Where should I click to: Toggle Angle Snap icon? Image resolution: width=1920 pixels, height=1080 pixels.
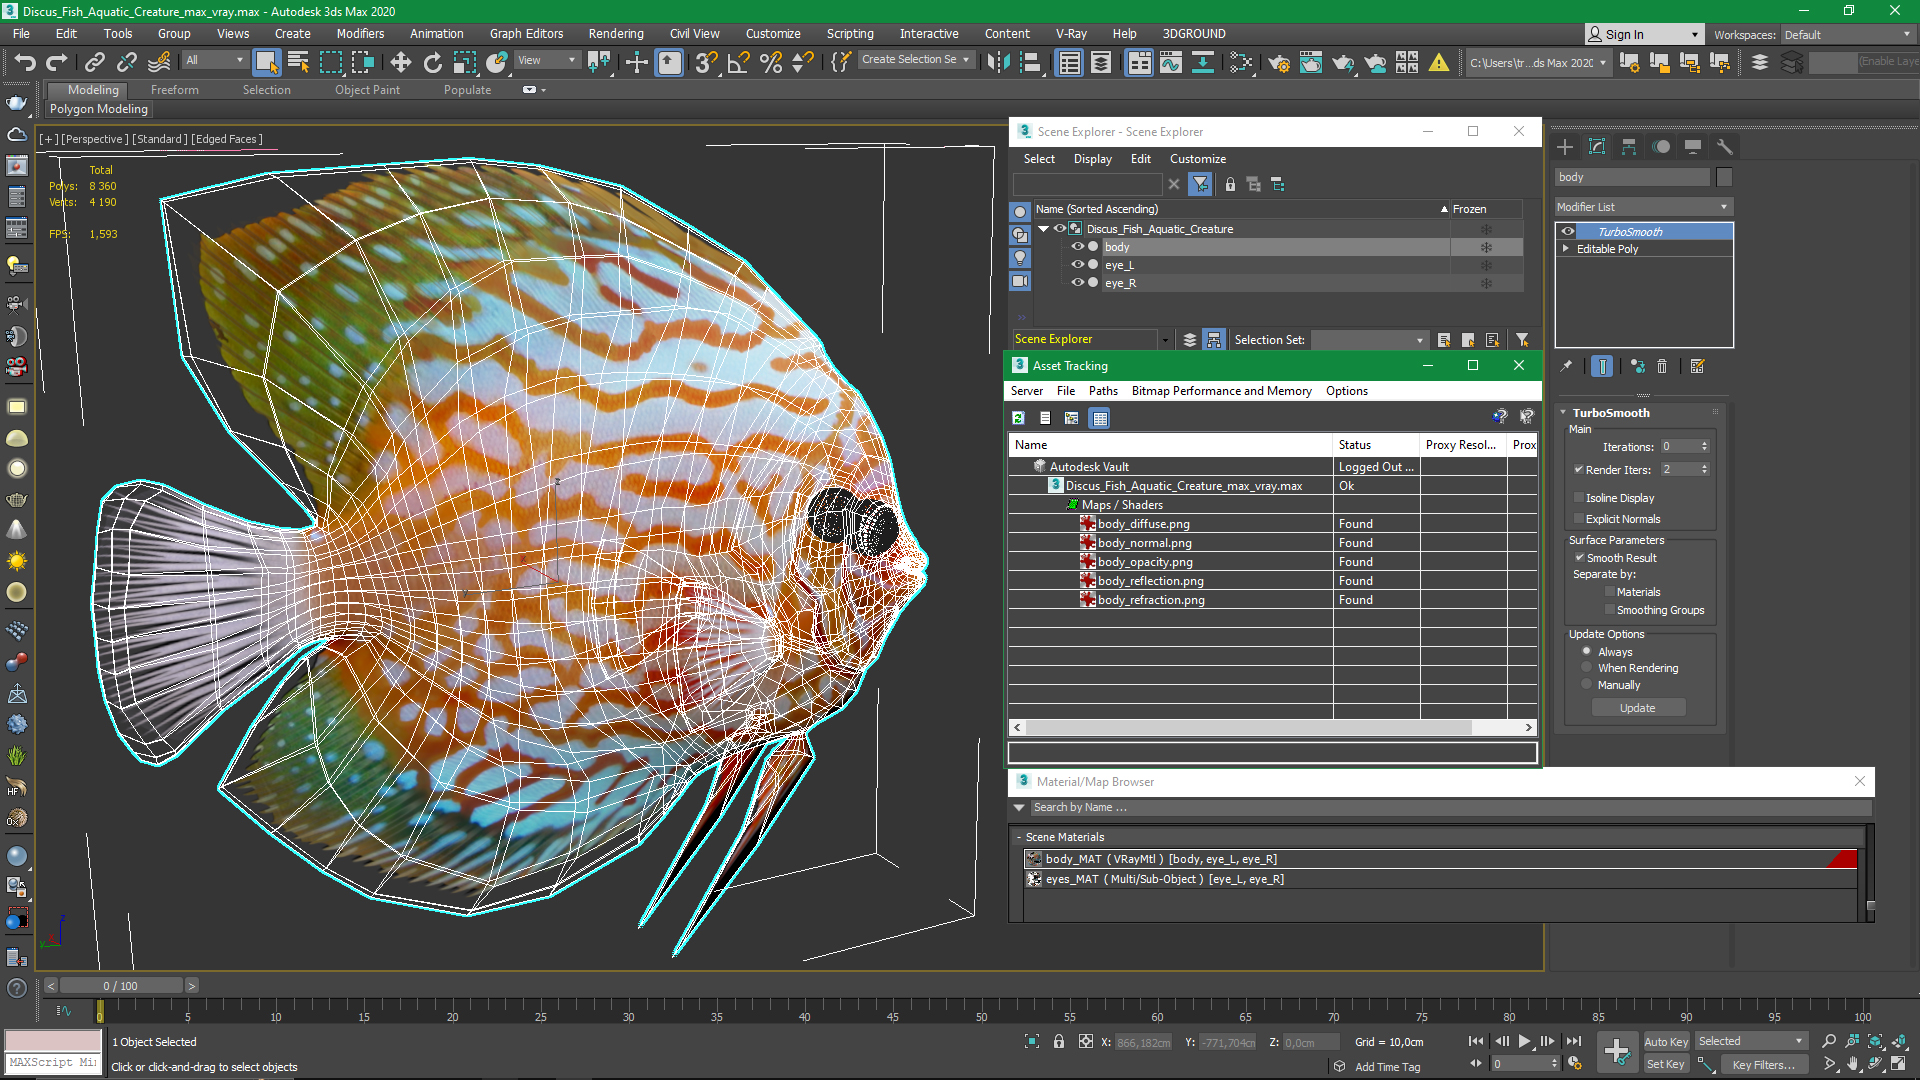tap(738, 62)
